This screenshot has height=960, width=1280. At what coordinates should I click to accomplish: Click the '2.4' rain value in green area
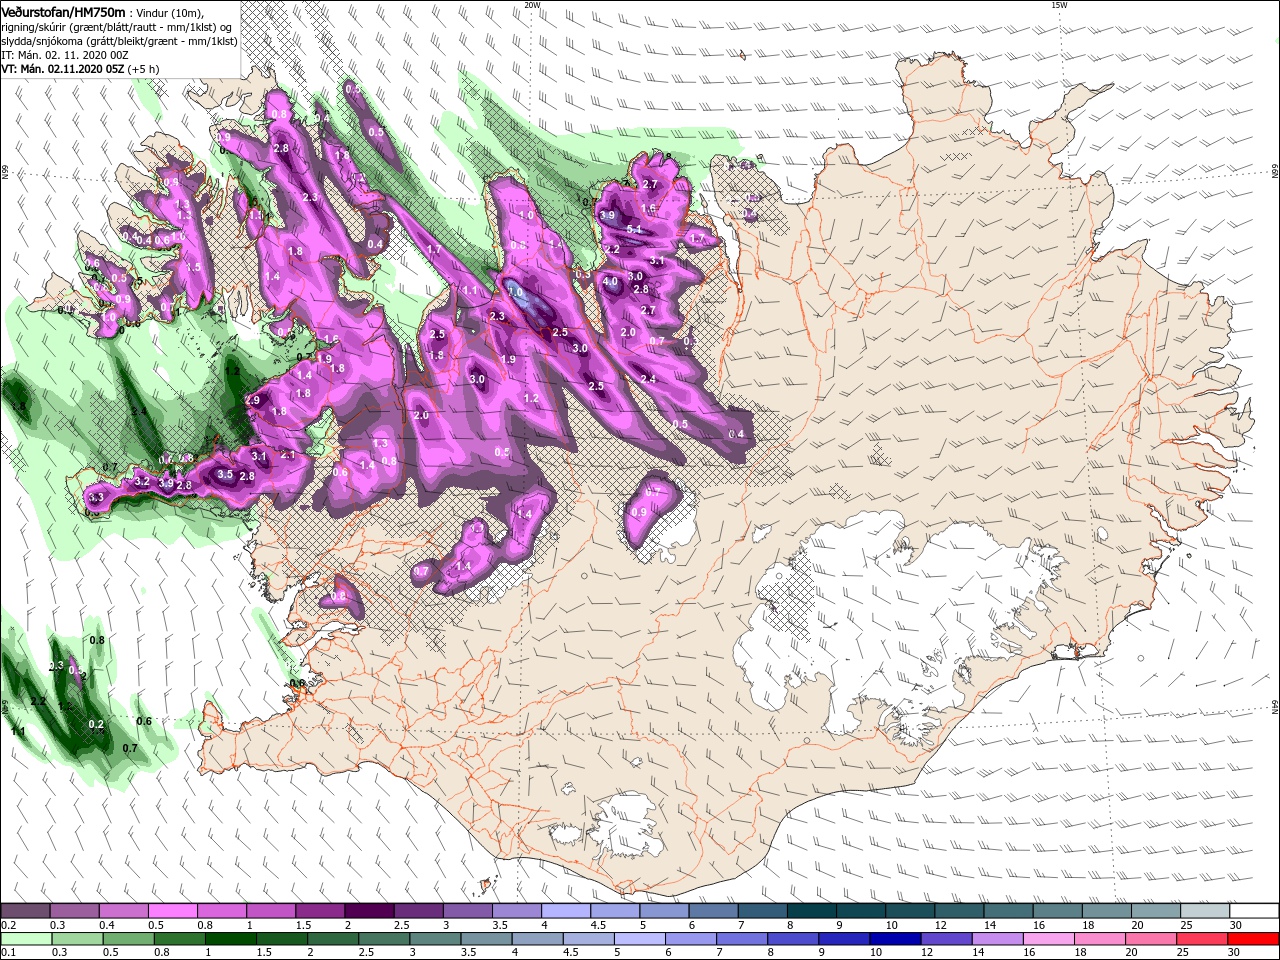[x=138, y=411]
